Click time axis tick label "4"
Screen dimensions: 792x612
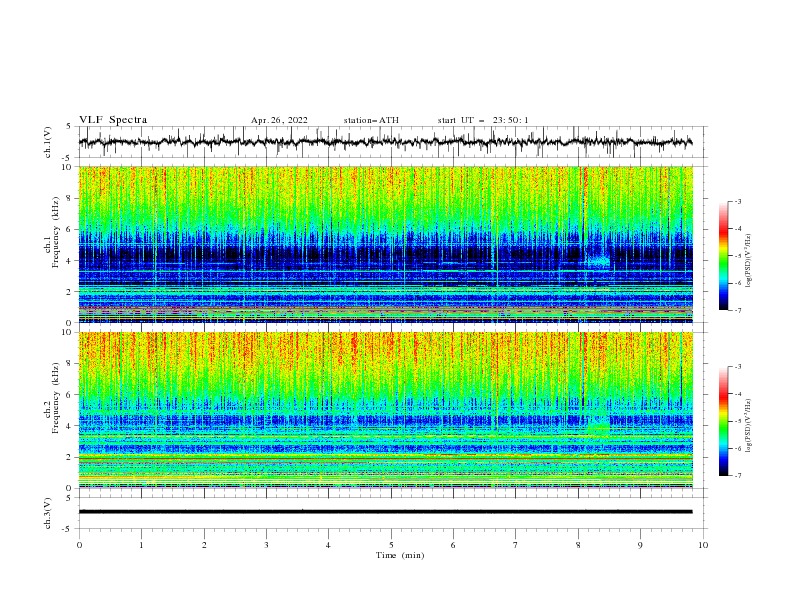click(x=328, y=545)
